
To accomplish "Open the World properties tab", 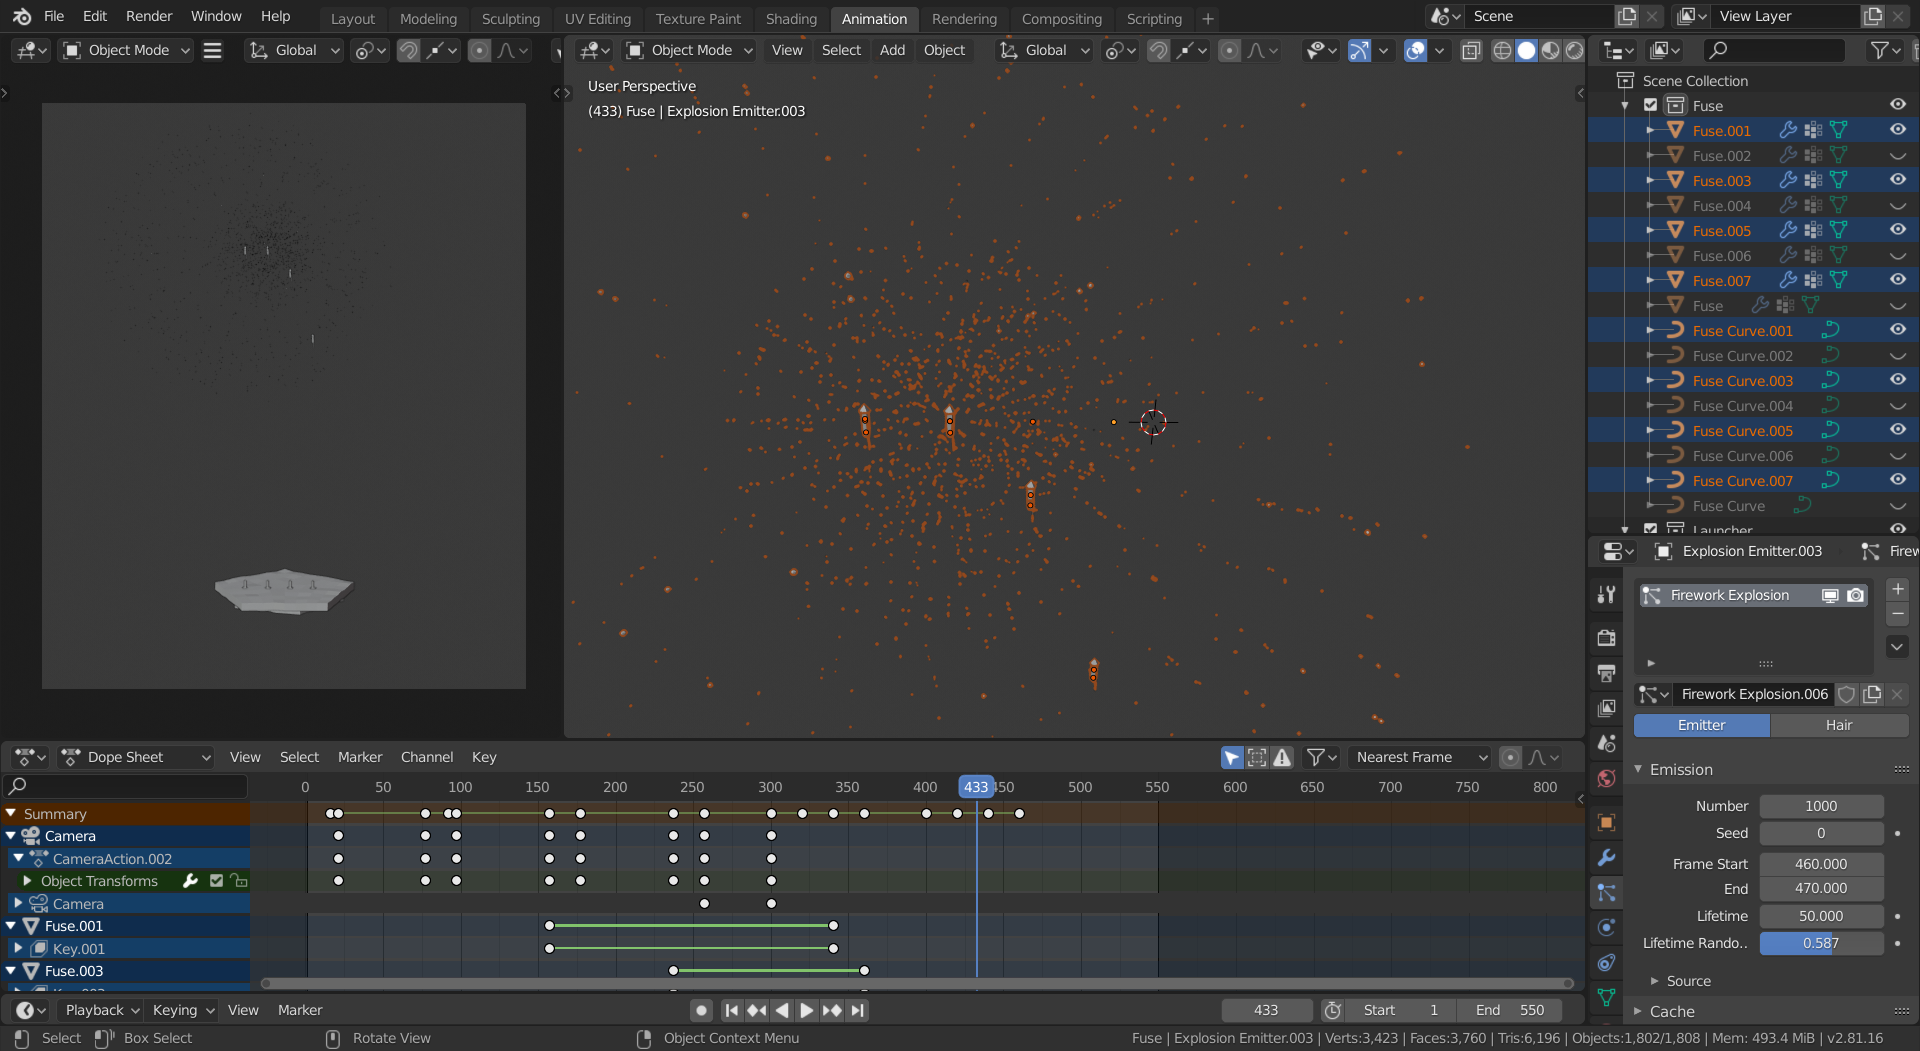I will 1607,778.
